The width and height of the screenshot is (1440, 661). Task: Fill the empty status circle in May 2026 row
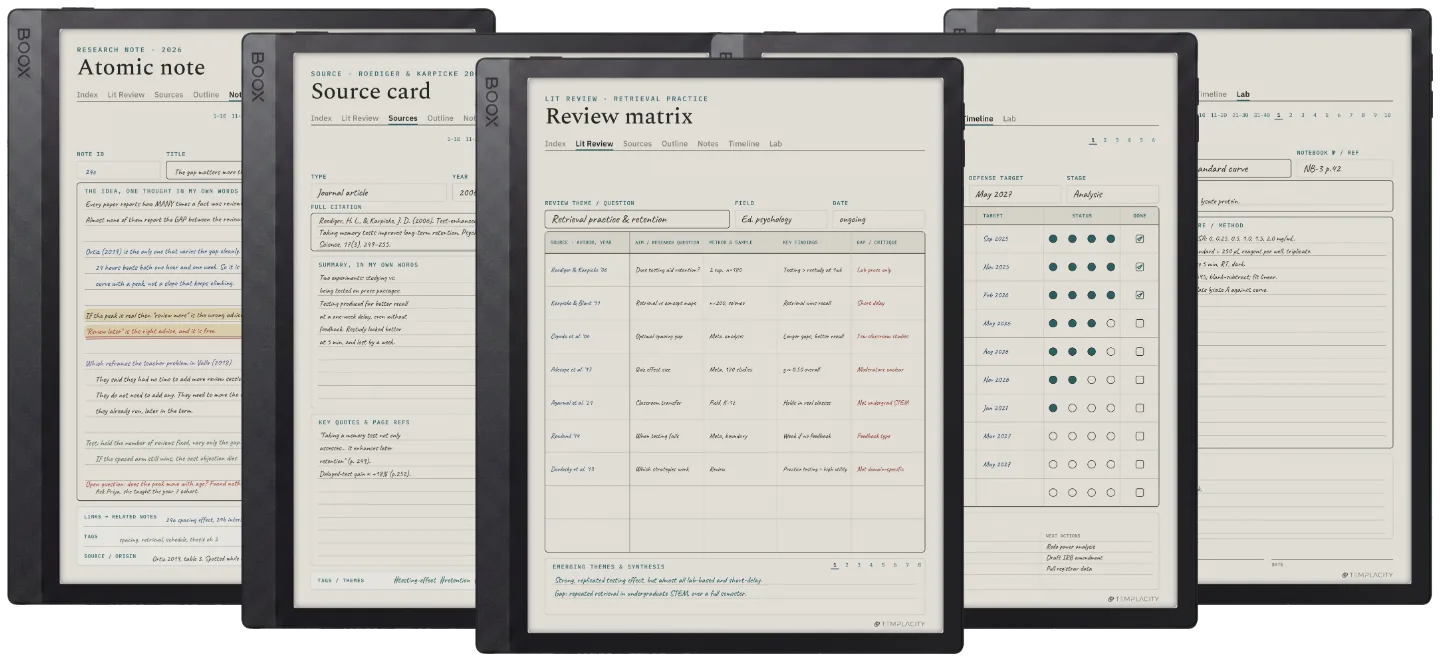click(x=1111, y=323)
